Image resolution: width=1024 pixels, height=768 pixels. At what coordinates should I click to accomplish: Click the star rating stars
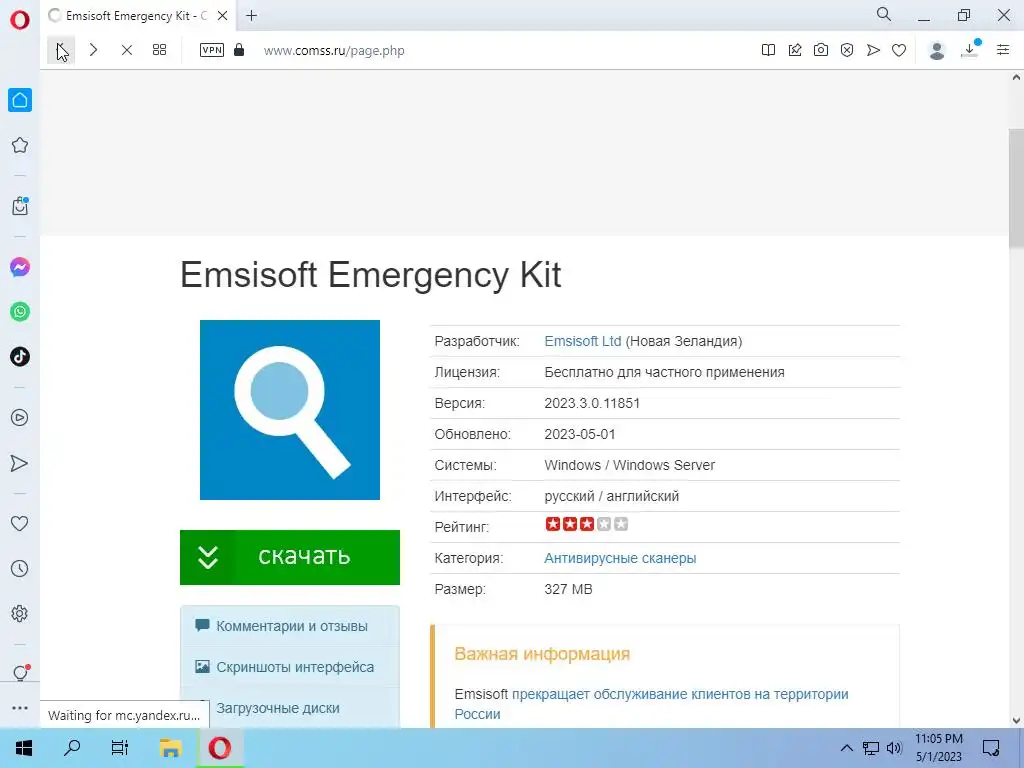586,524
